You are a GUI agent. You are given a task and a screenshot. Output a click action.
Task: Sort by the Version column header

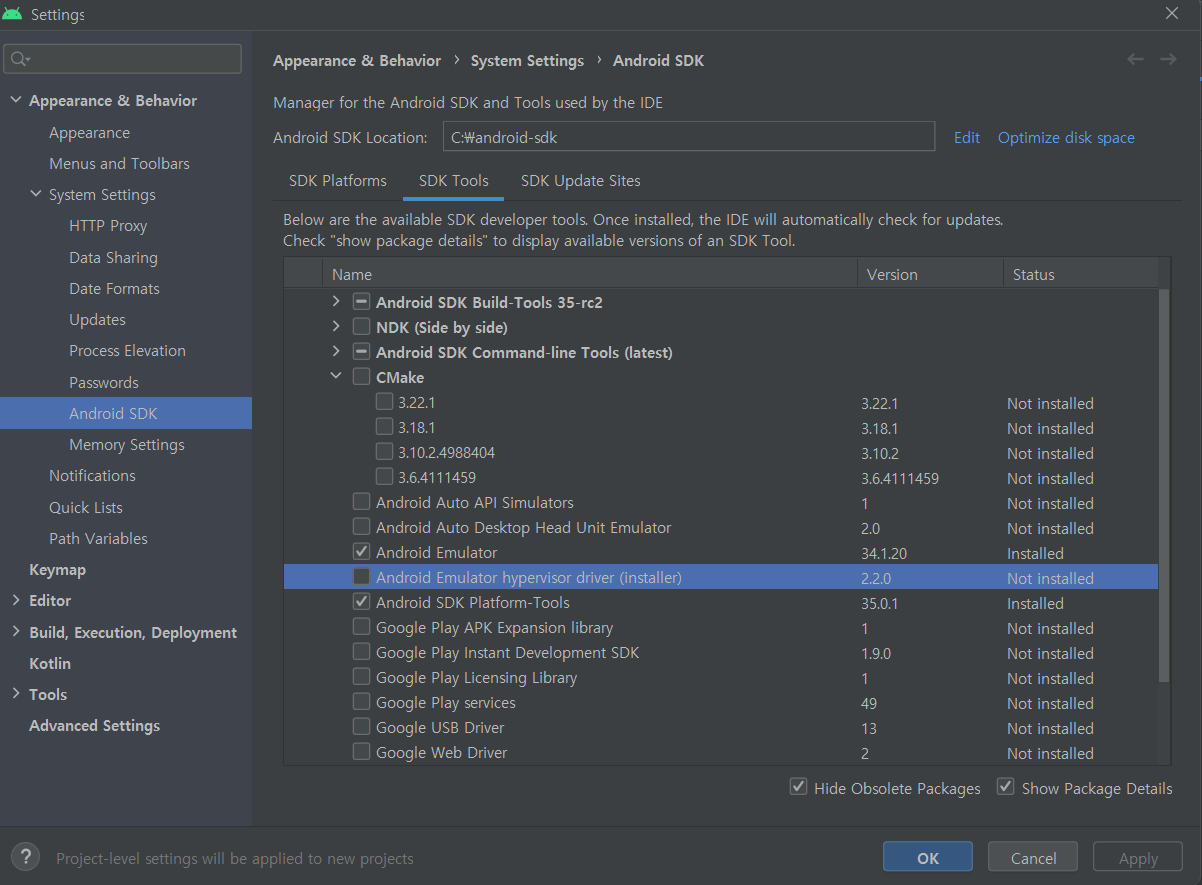pyautogui.click(x=930, y=274)
